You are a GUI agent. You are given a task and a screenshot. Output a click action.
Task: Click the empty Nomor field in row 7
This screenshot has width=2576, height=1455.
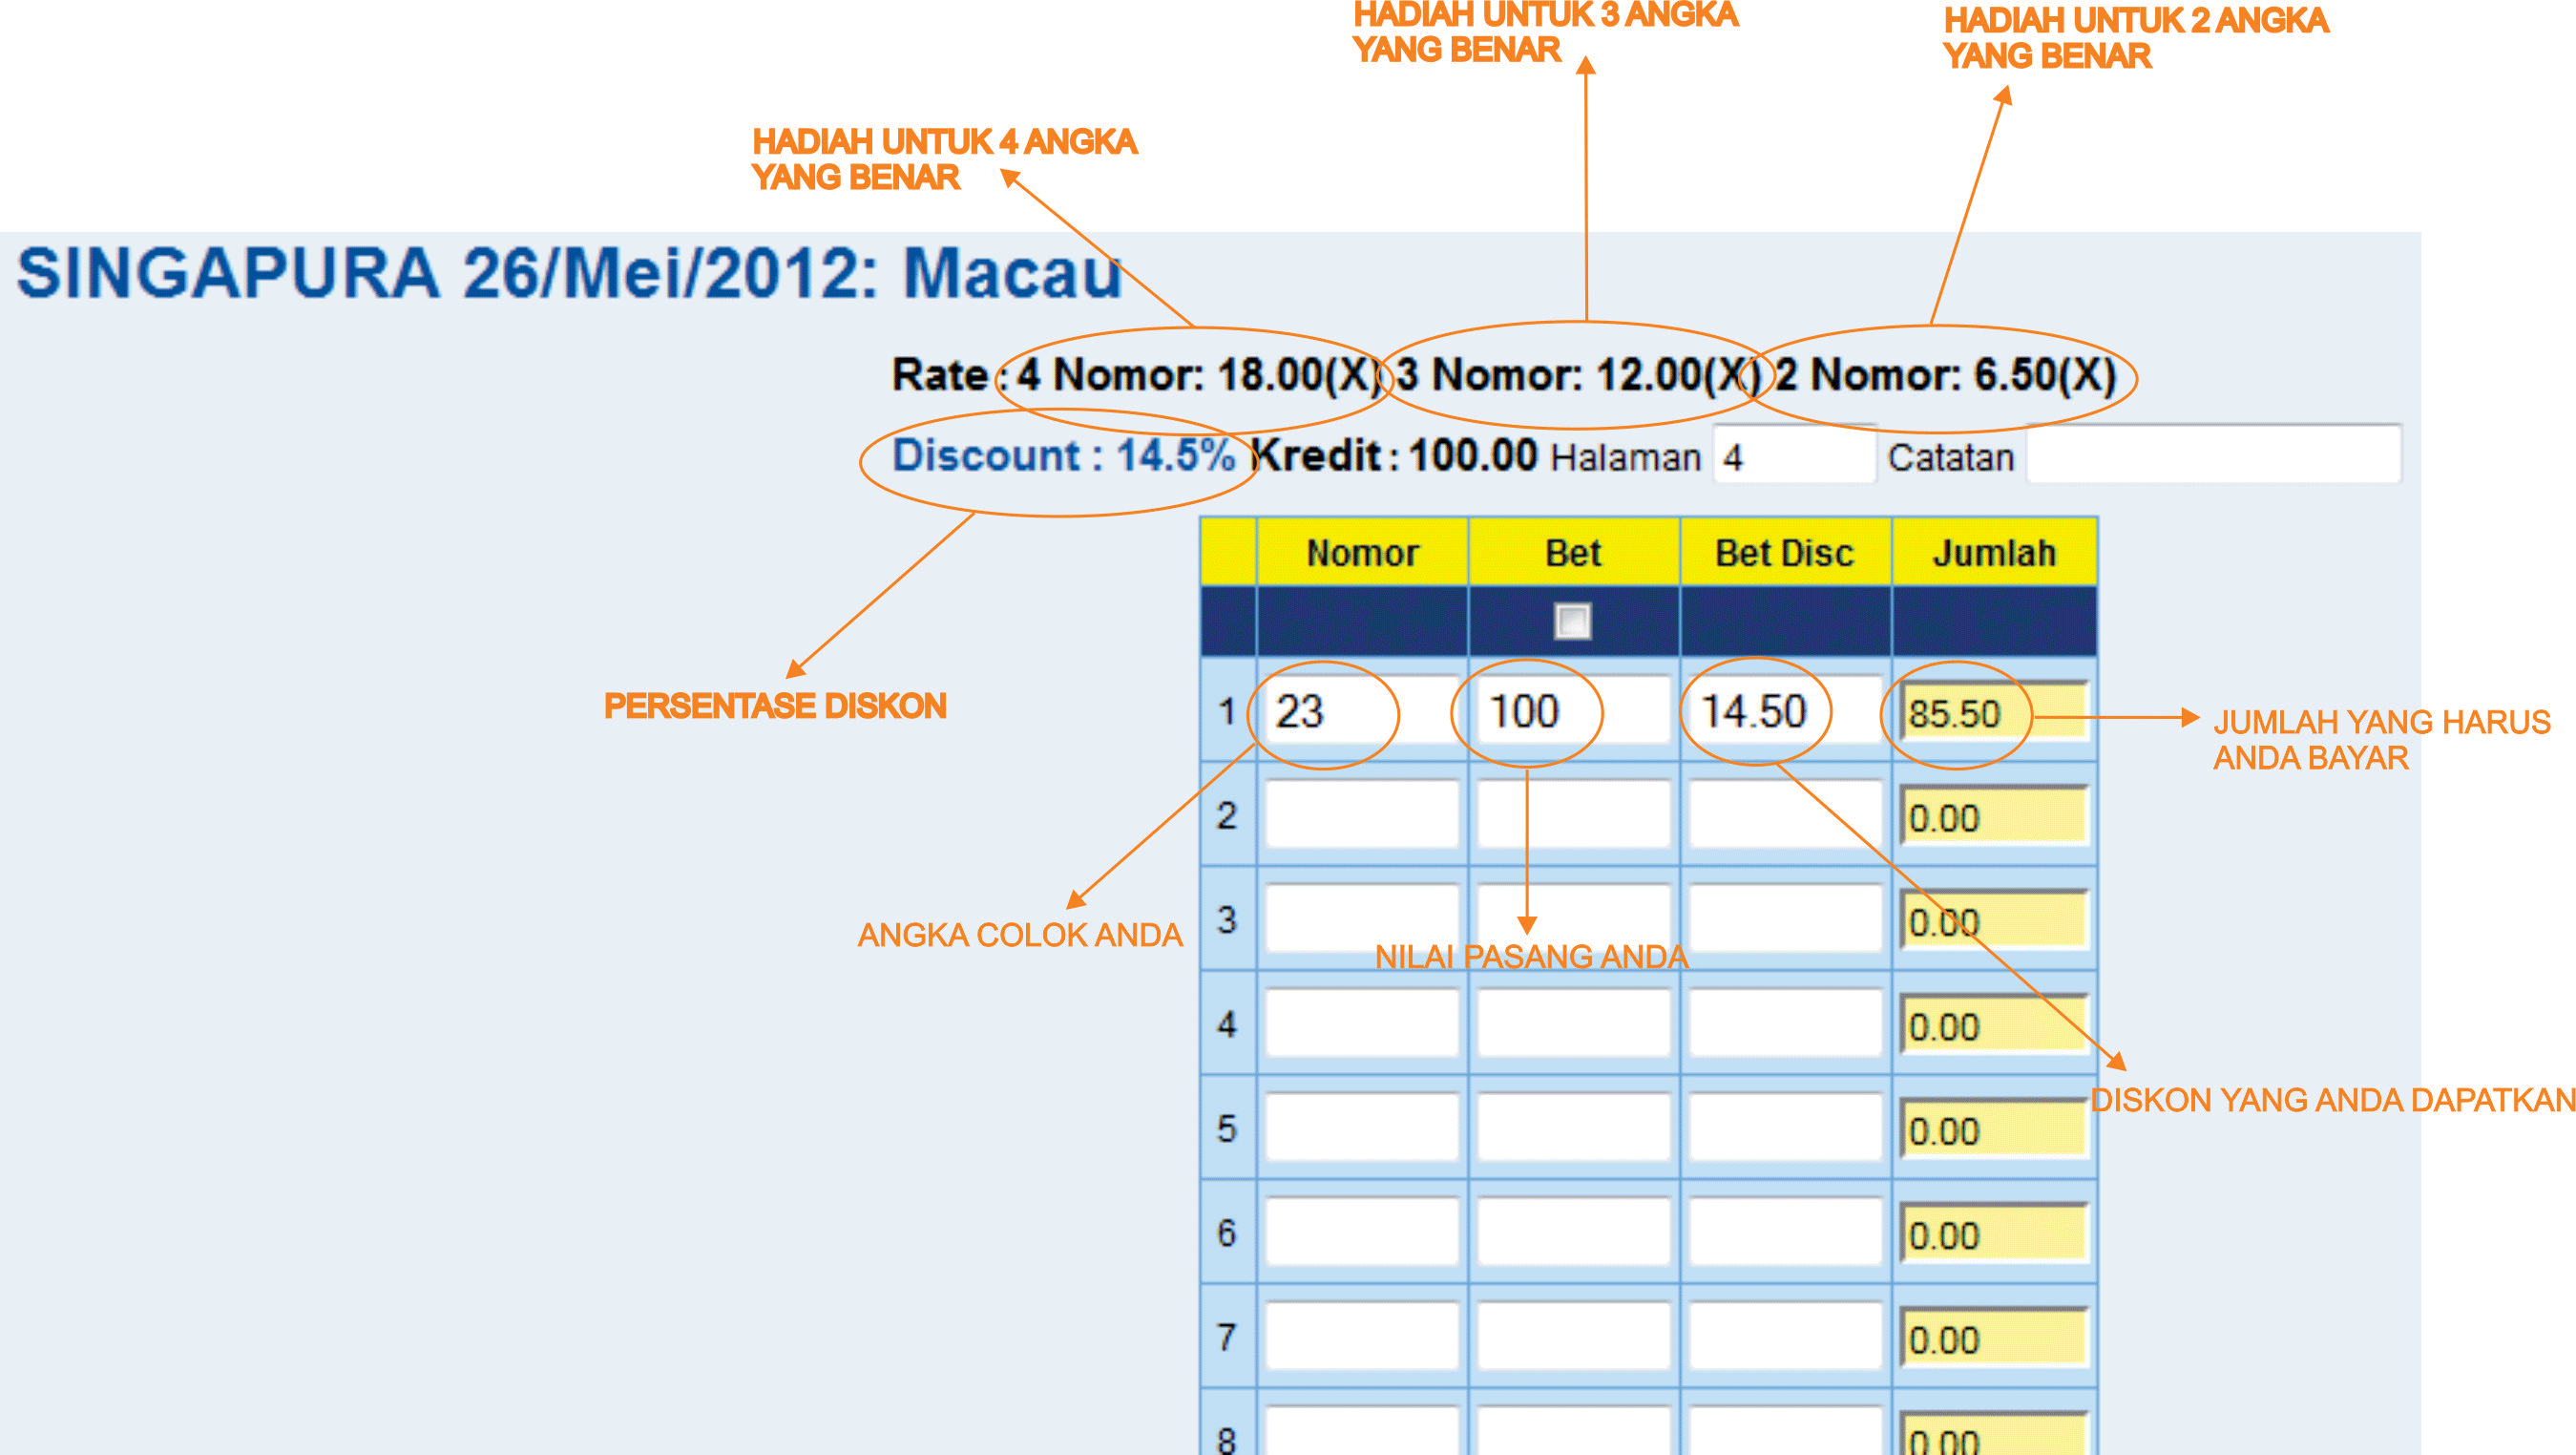click(x=1362, y=1336)
